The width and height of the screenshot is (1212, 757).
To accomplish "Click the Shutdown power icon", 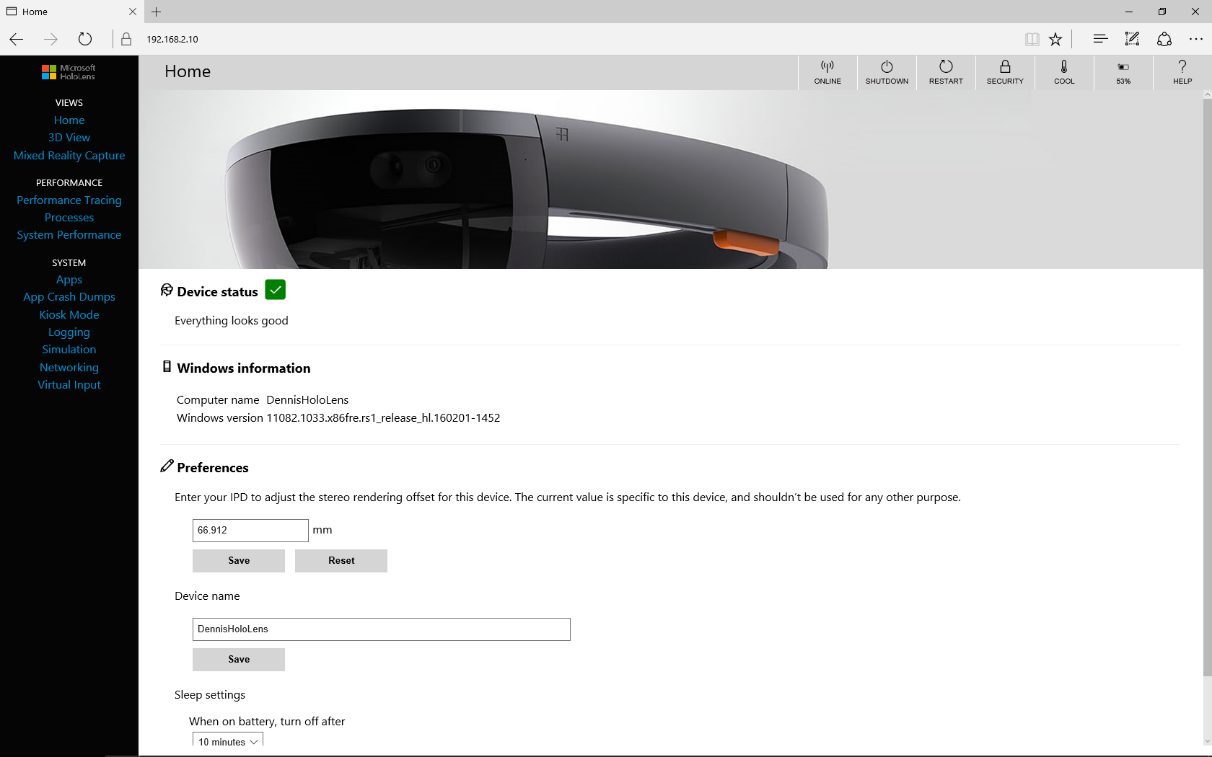I will coord(886,72).
